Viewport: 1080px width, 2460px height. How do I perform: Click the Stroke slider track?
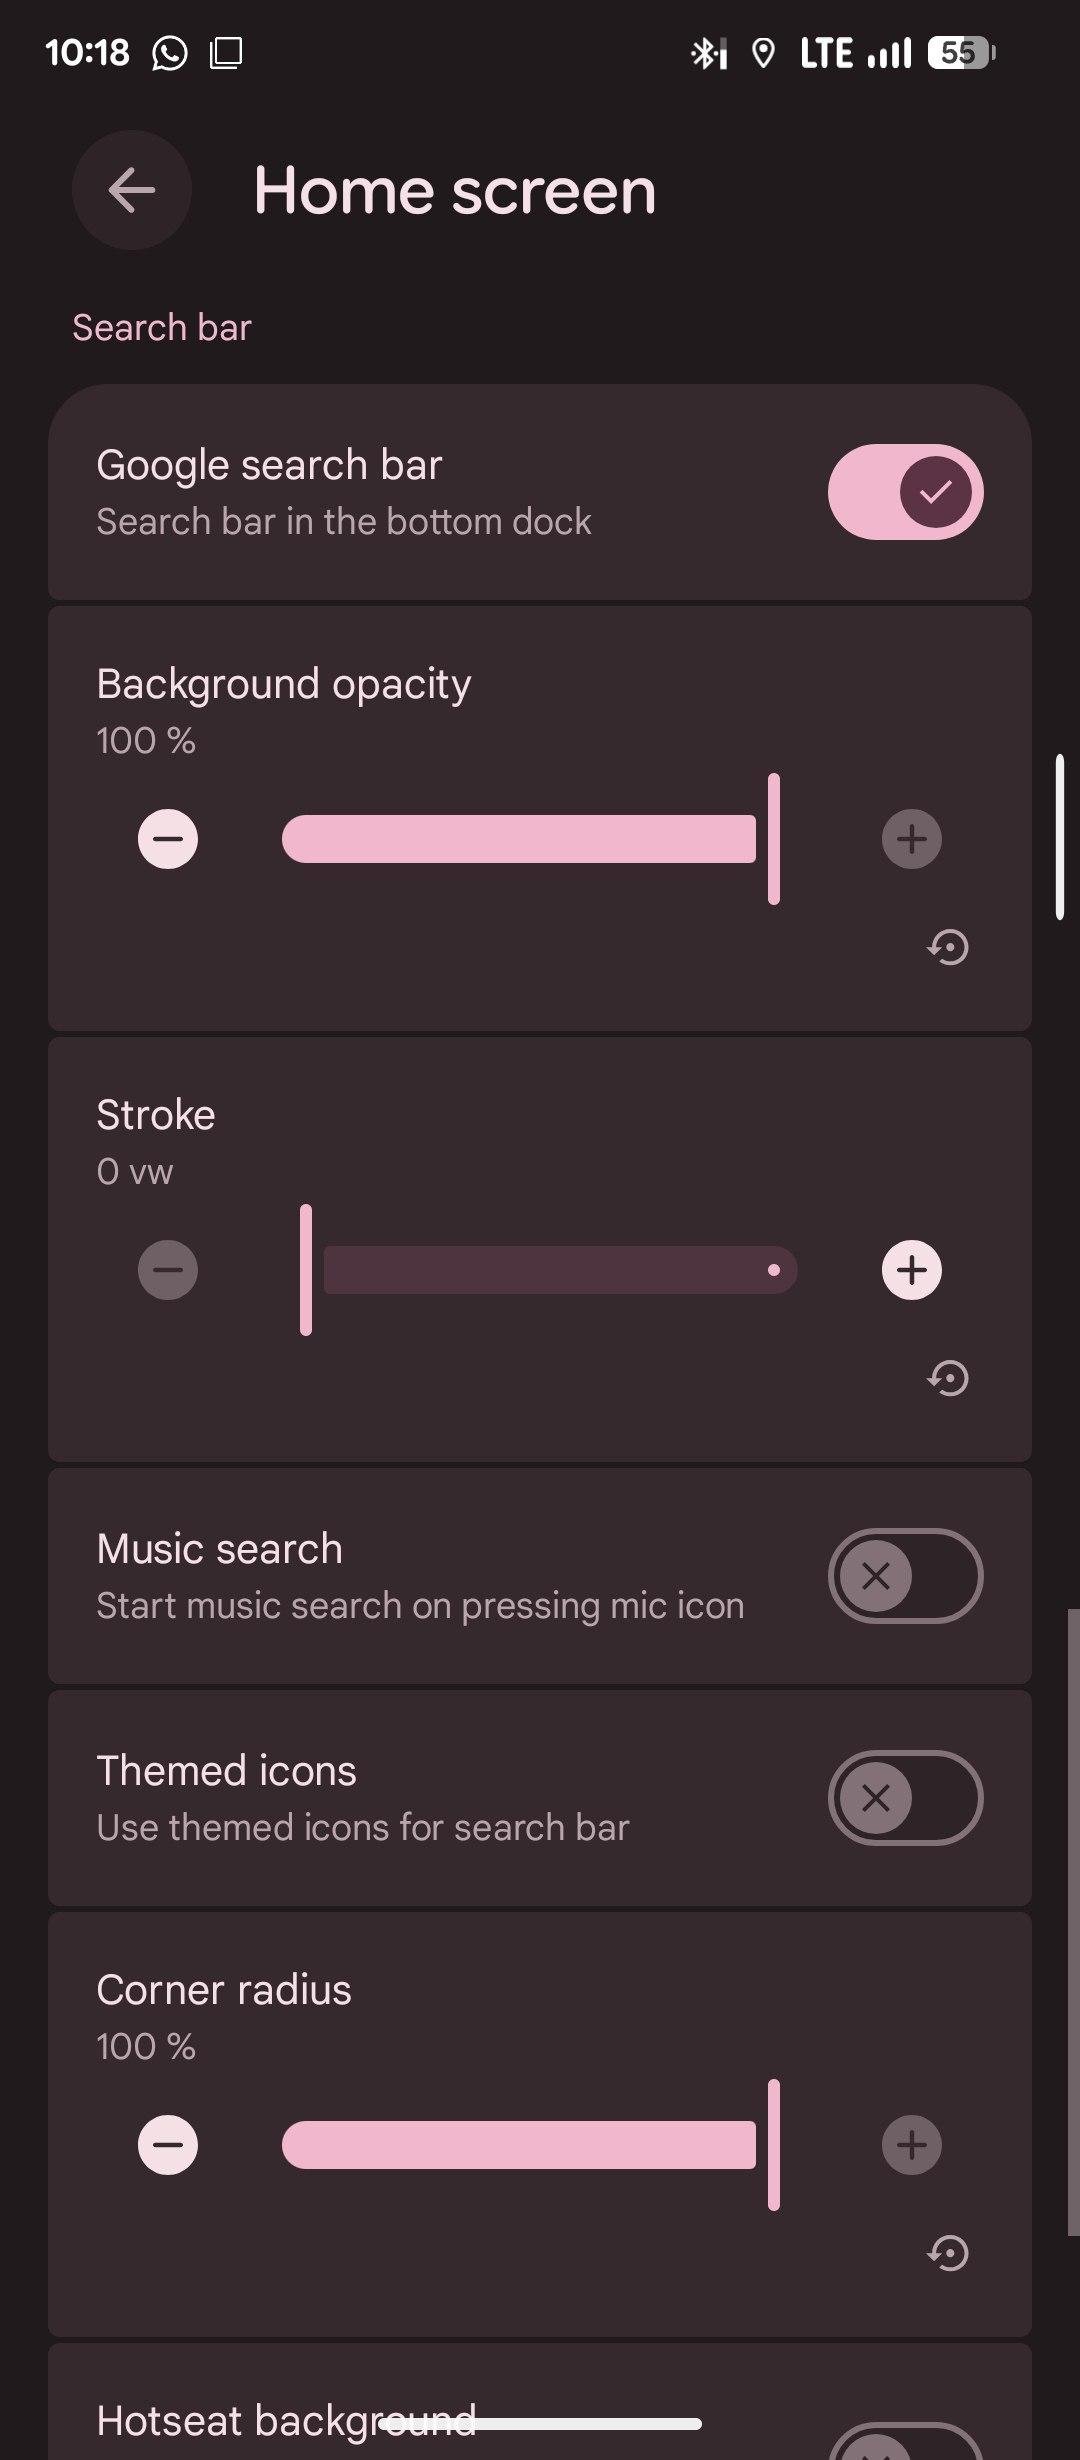(x=560, y=1270)
